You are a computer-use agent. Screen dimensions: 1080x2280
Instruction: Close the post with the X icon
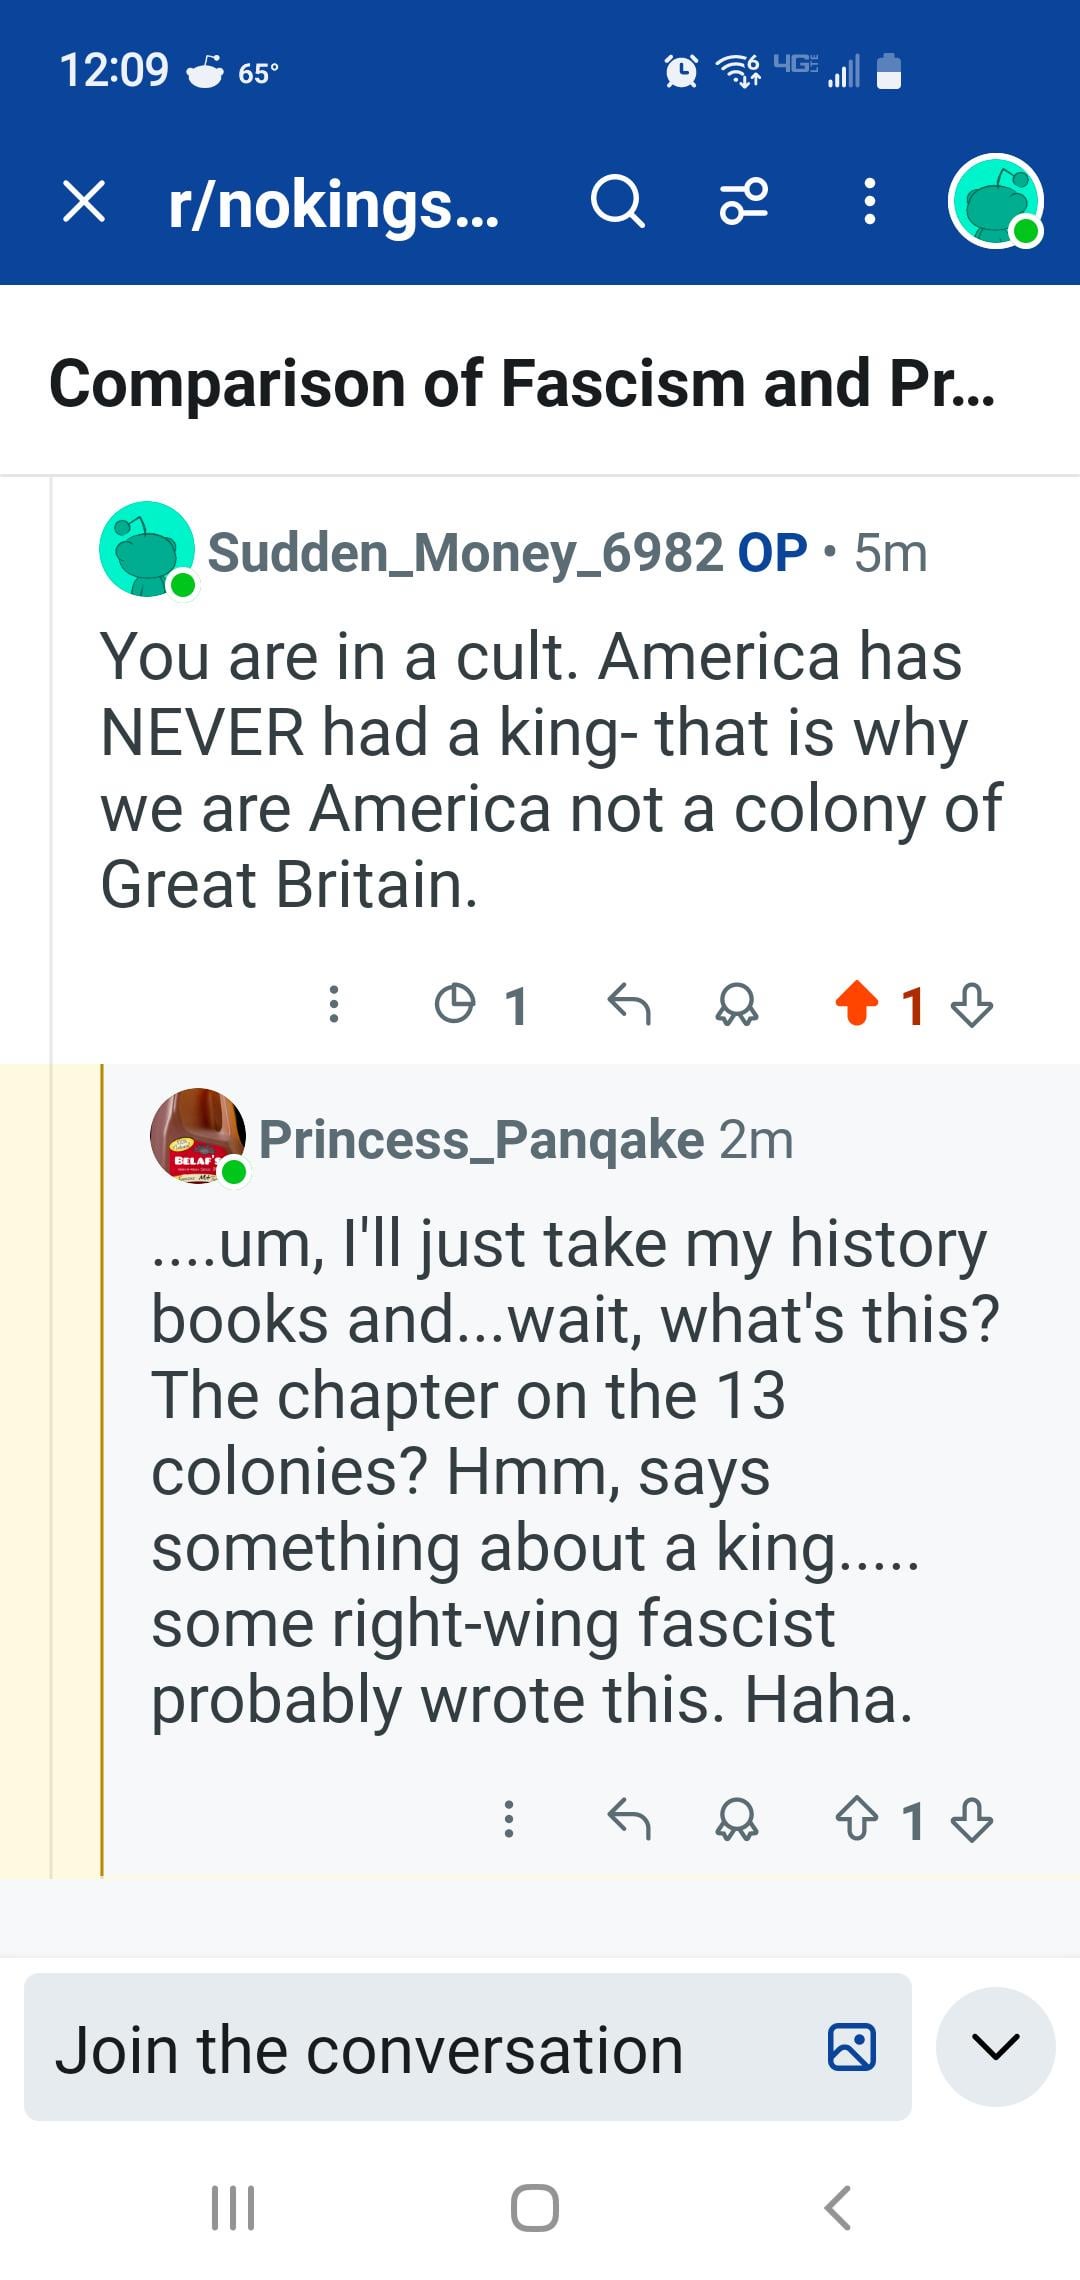(x=84, y=202)
